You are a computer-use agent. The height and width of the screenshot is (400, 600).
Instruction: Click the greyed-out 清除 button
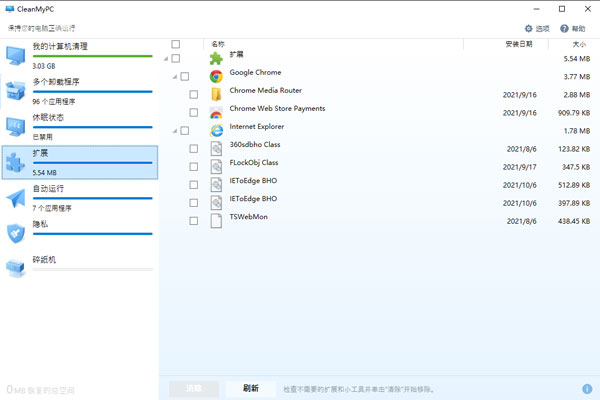[x=194, y=389]
